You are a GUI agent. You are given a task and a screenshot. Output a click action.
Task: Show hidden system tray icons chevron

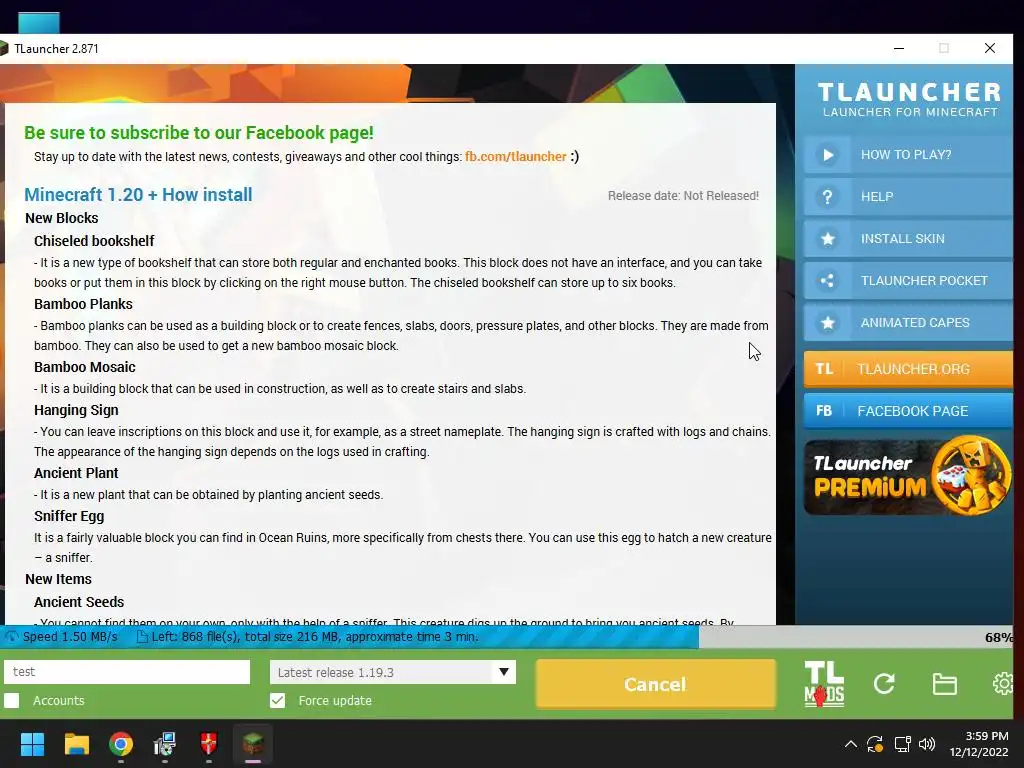click(851, 744)
